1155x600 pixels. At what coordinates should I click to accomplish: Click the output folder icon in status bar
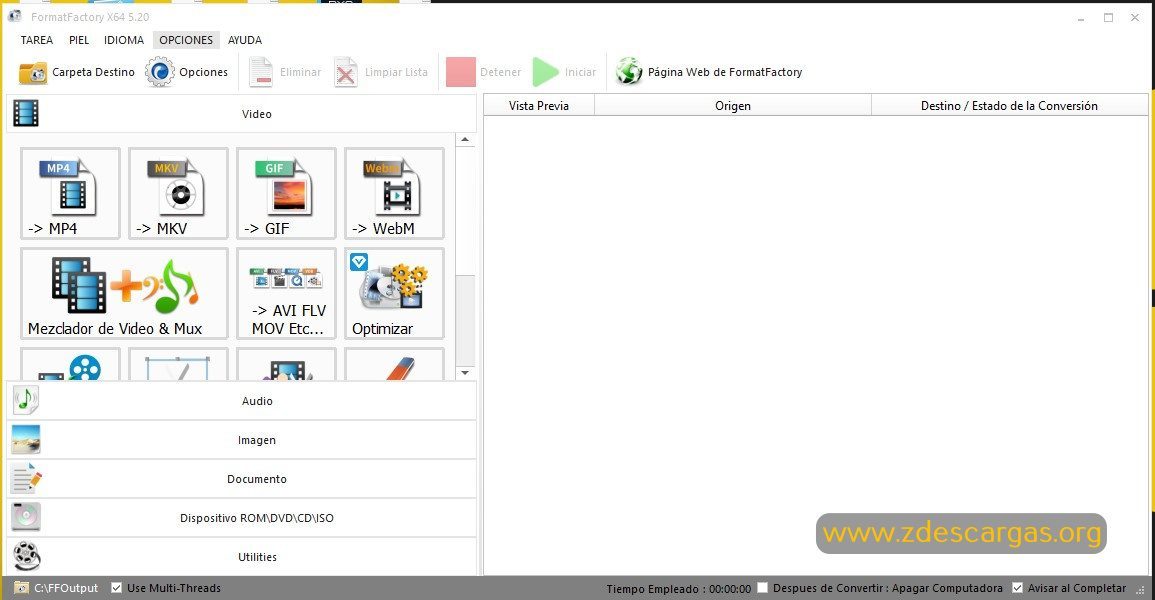coord(21,587)
